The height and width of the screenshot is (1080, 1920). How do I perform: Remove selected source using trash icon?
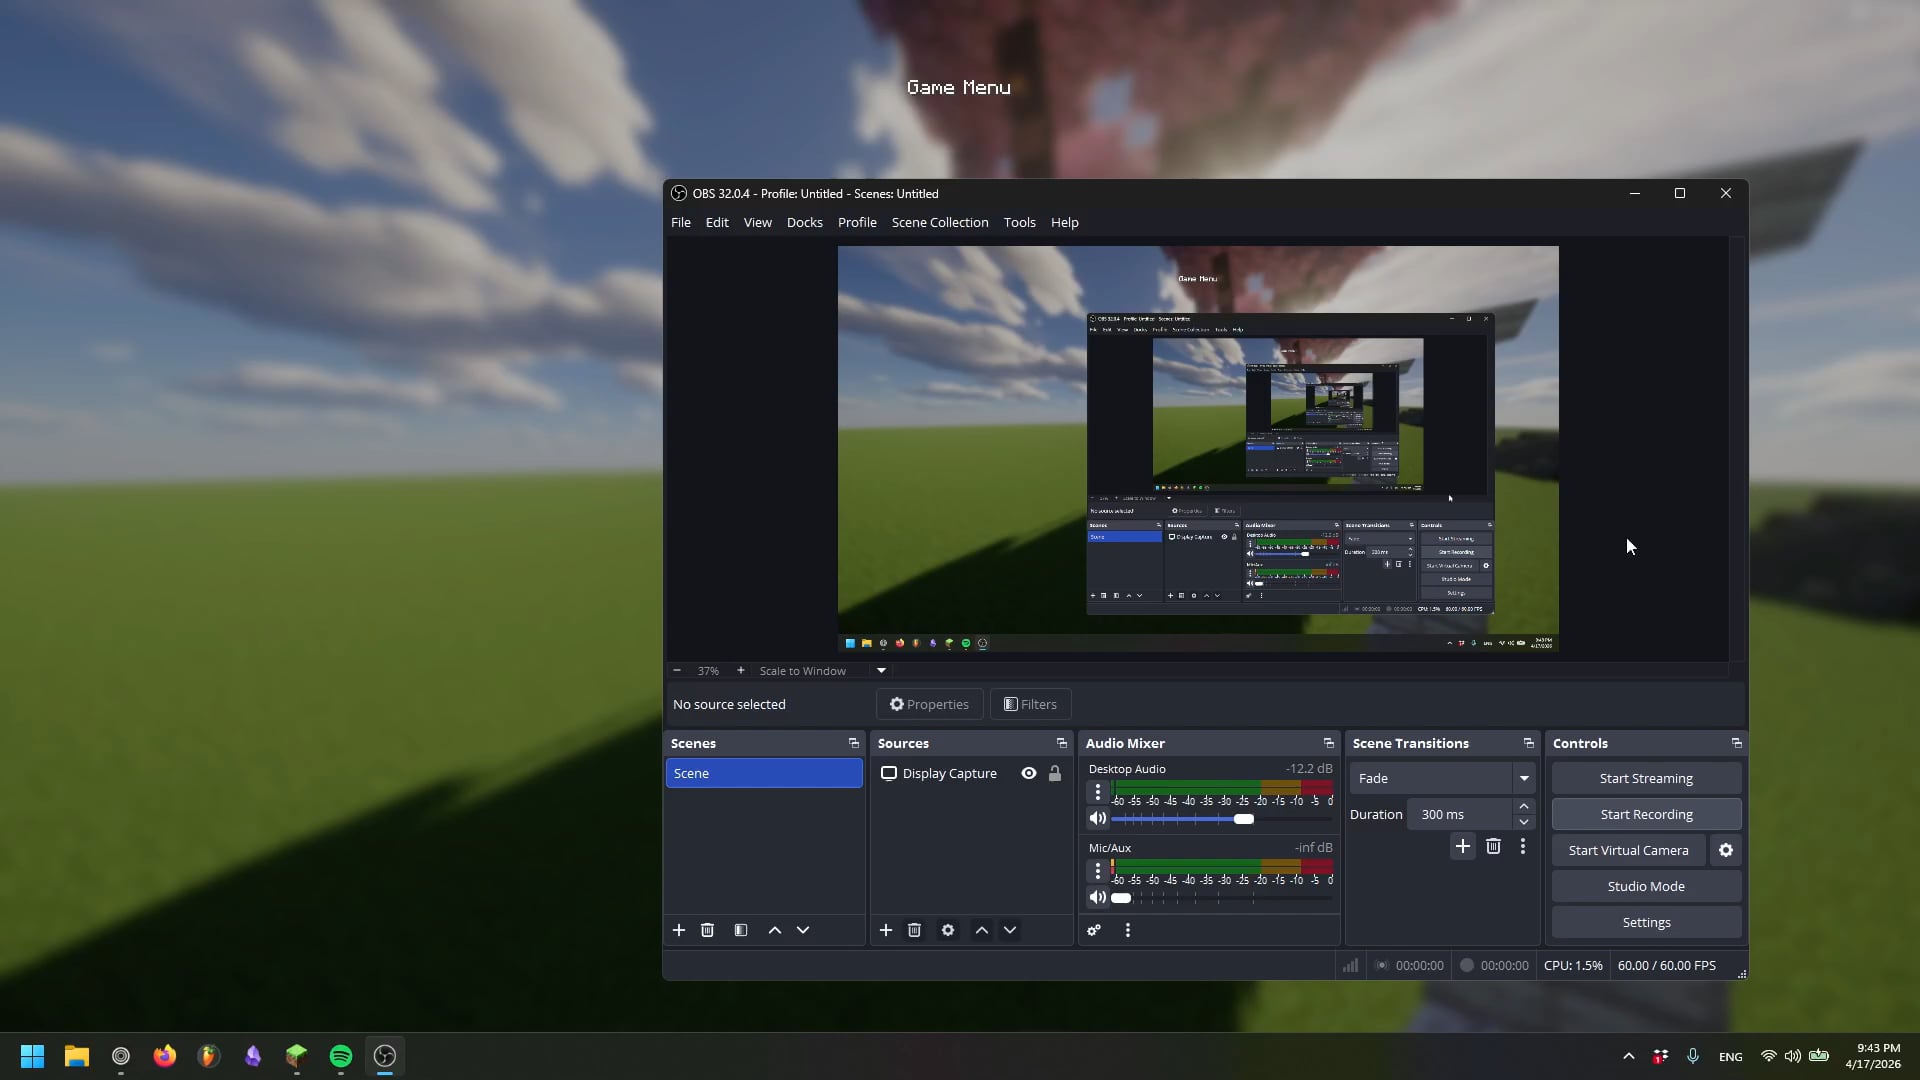click(914, 930)
